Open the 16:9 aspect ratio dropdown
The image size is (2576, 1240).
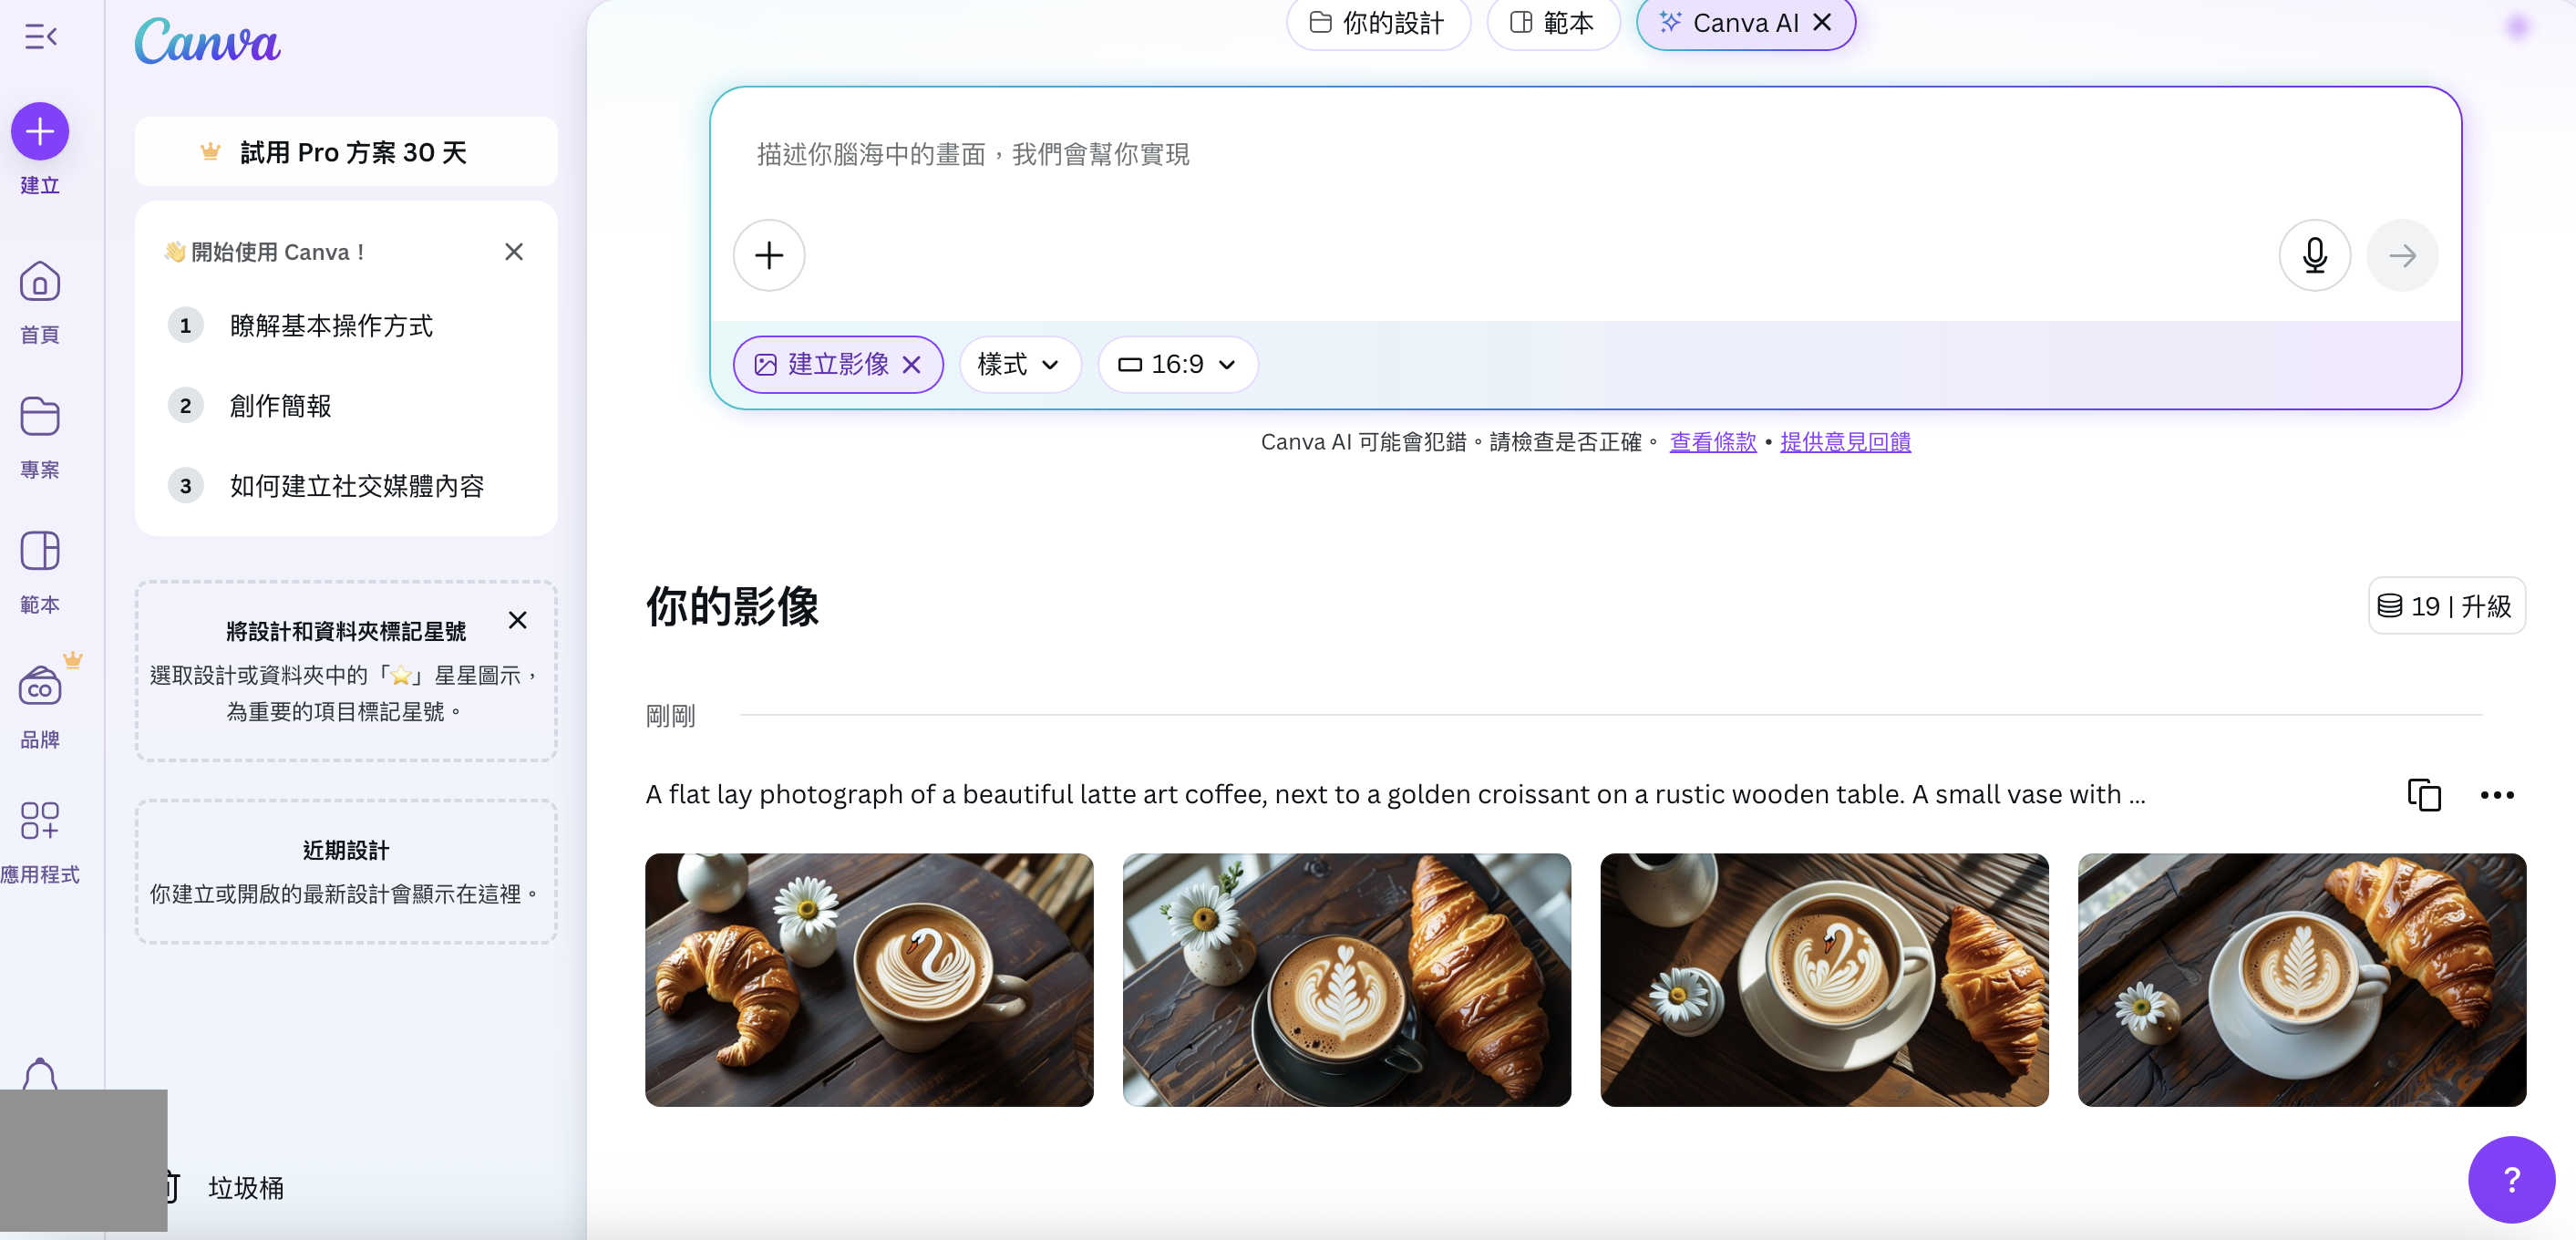(1176, 365)
